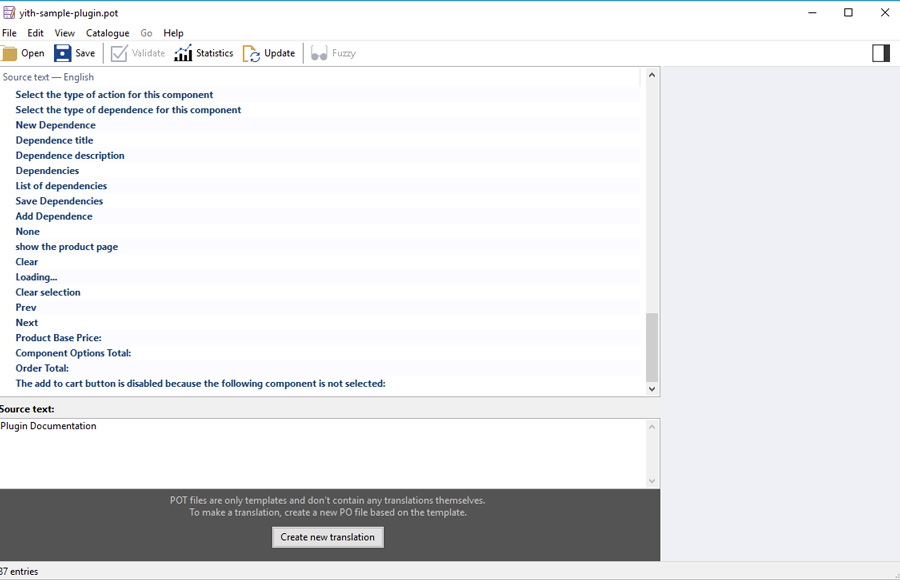Open Statistics via the chart icon

coord(183,53)
